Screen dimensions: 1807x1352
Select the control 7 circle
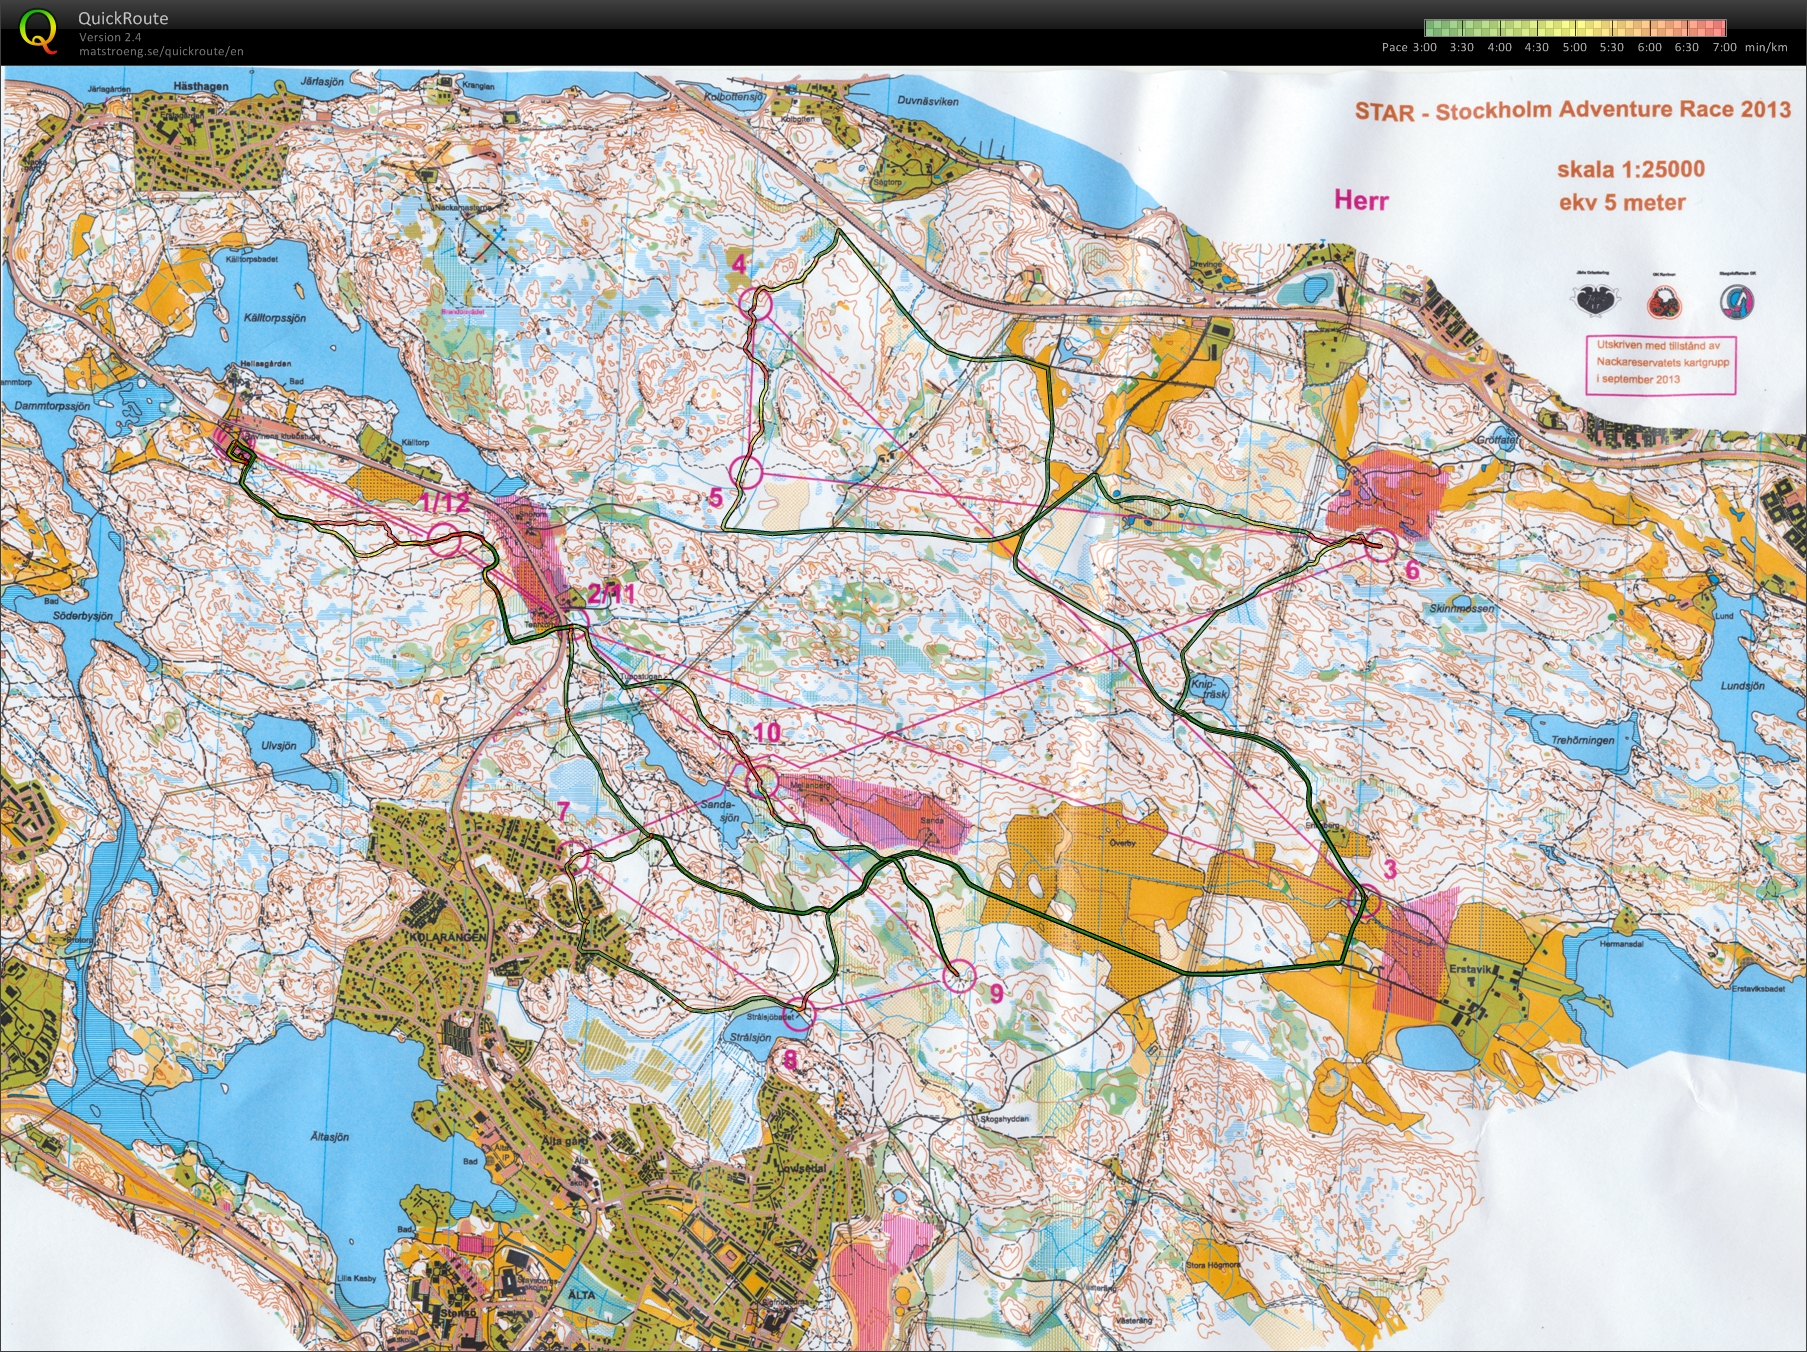point(573,856)
